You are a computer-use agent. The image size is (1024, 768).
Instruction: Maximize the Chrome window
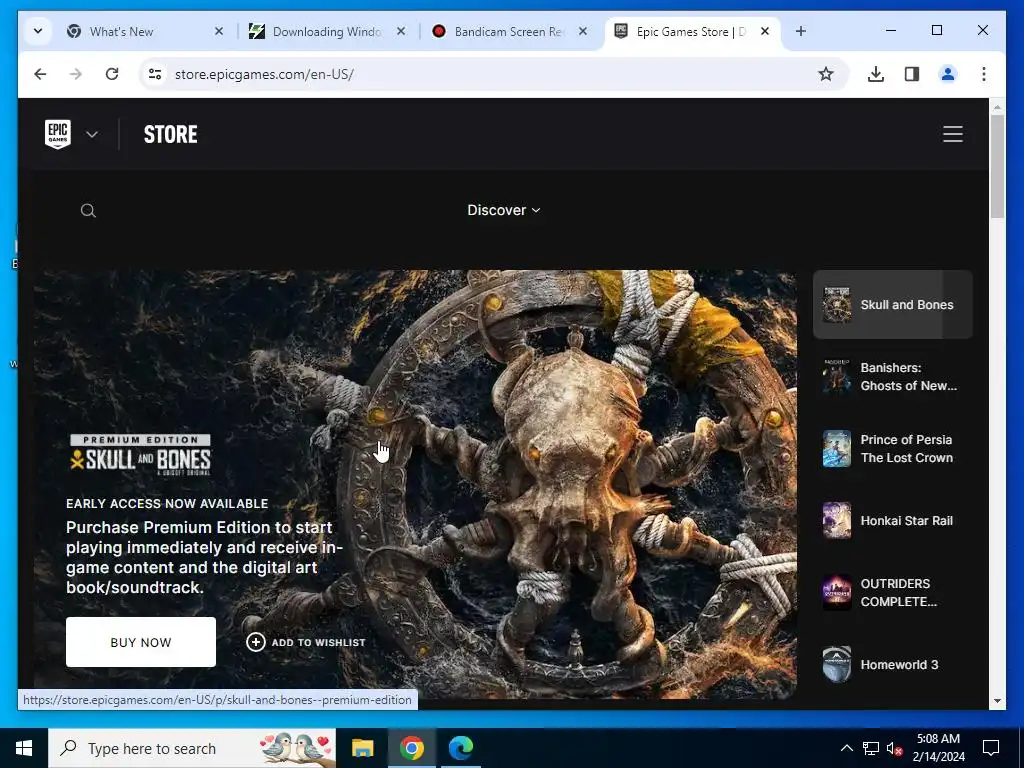click(936, 30)
